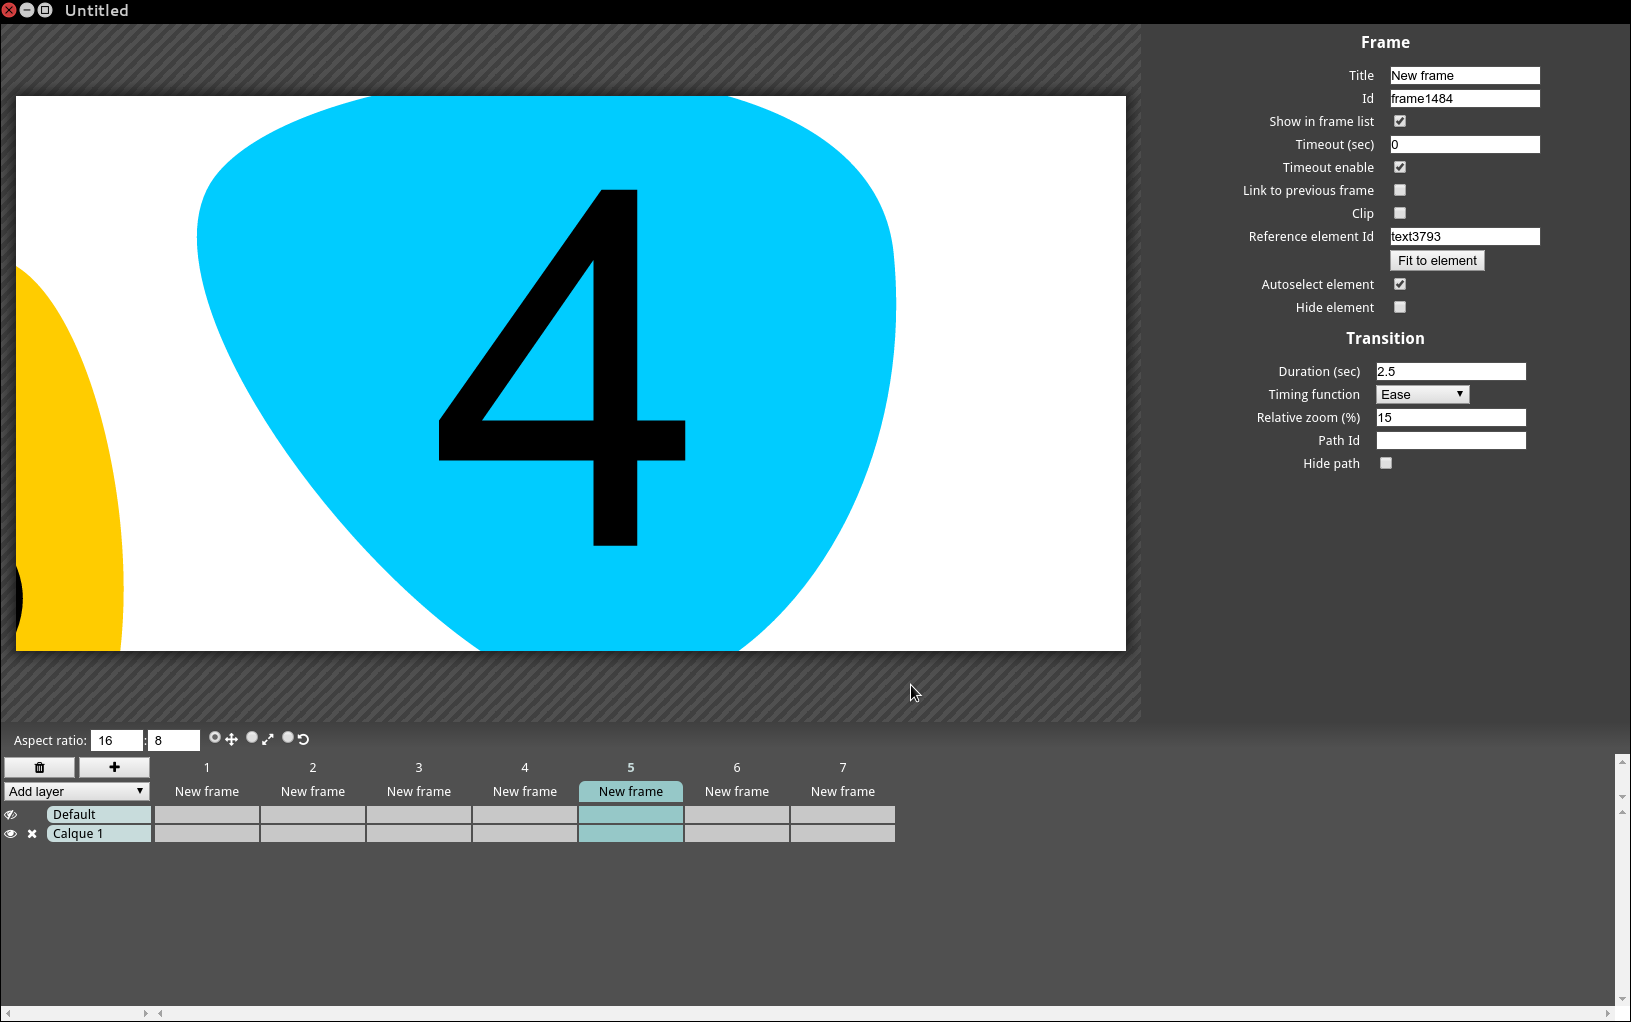Enable Link to previous frame checkbox
The image size is (1631, 1022).
pyautogui.click(x=1400, y=190)
